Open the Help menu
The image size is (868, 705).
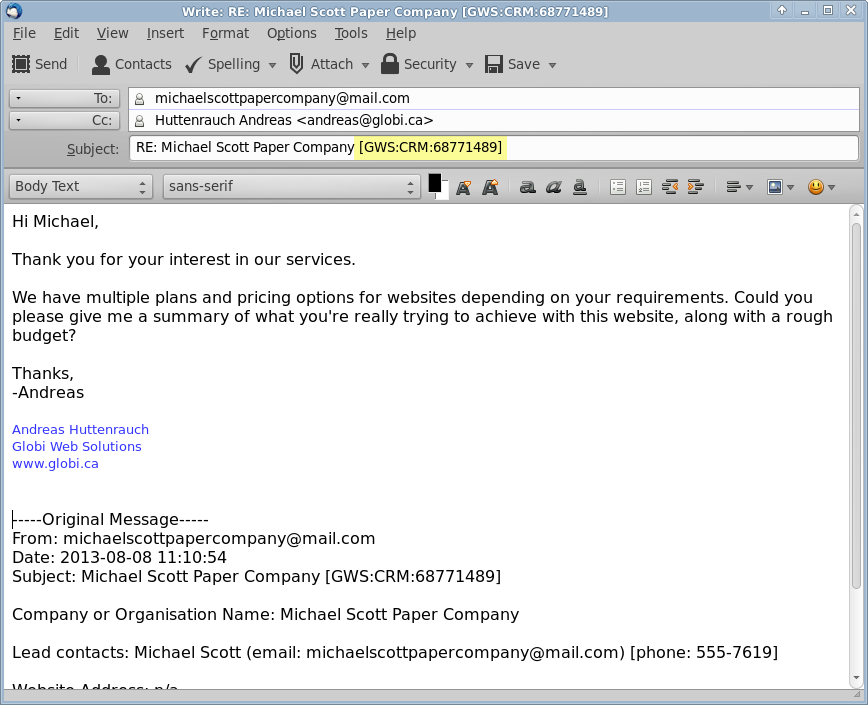tap(401, 33)
